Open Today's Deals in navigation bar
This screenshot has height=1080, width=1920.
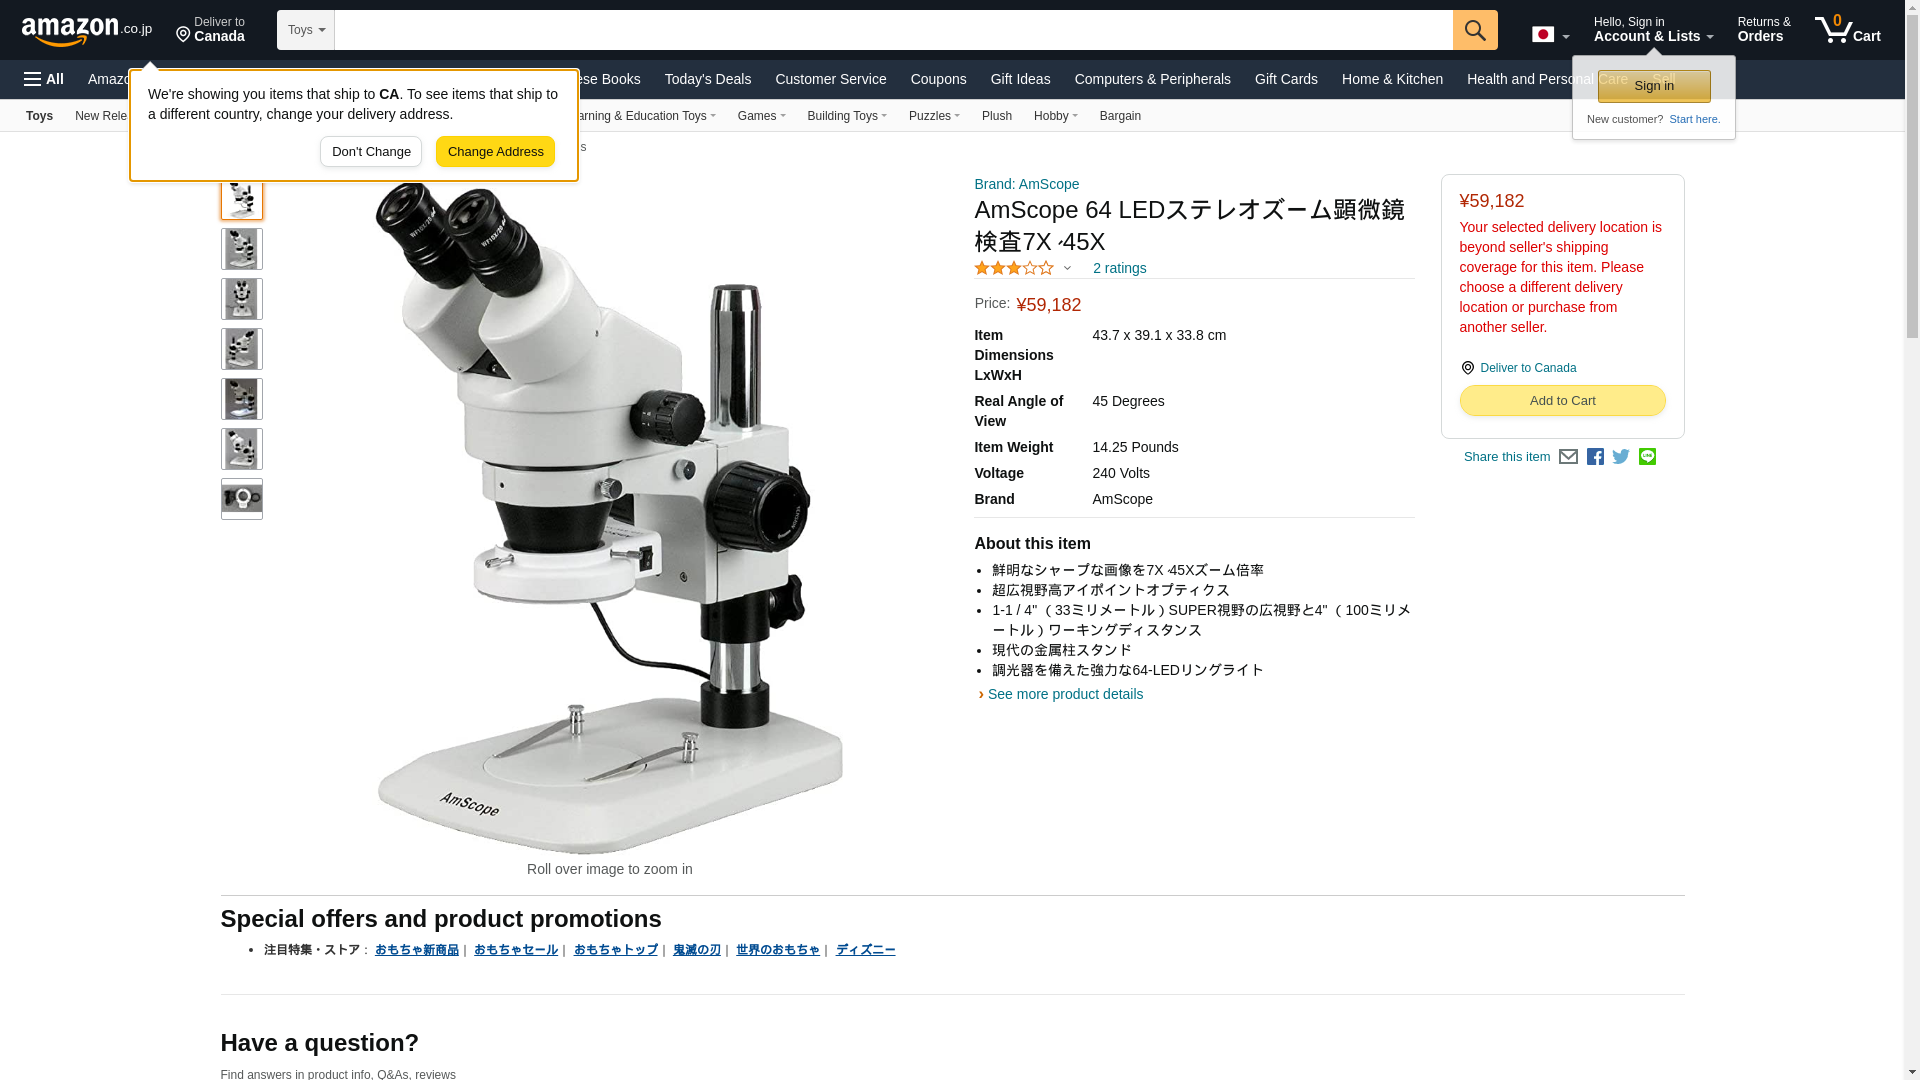tap(708, 79)
